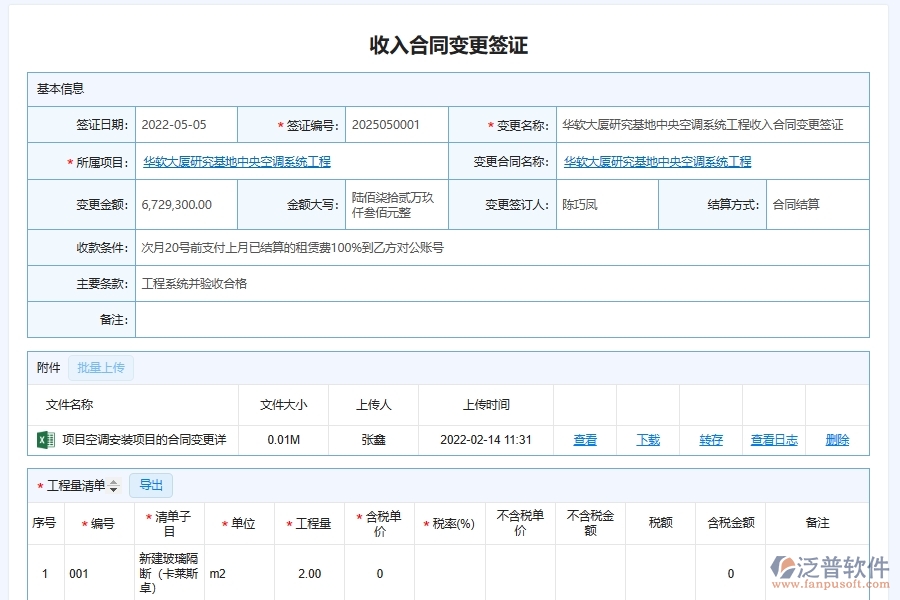Open the attachment with 查看
The image size is (900, 600).
585,440
